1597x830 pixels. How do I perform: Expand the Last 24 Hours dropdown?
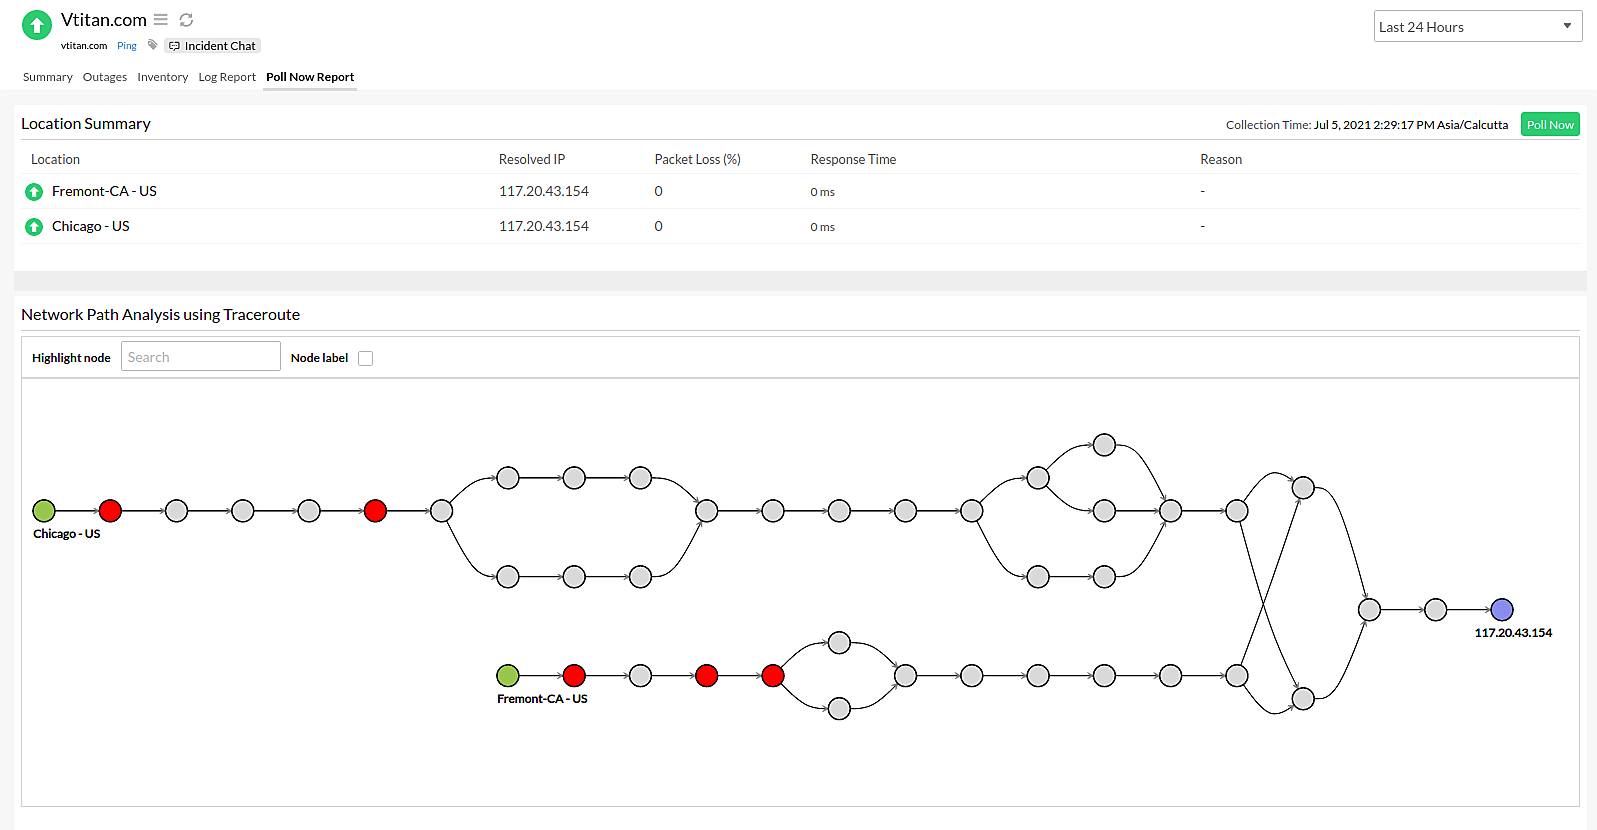point(1477,27)
